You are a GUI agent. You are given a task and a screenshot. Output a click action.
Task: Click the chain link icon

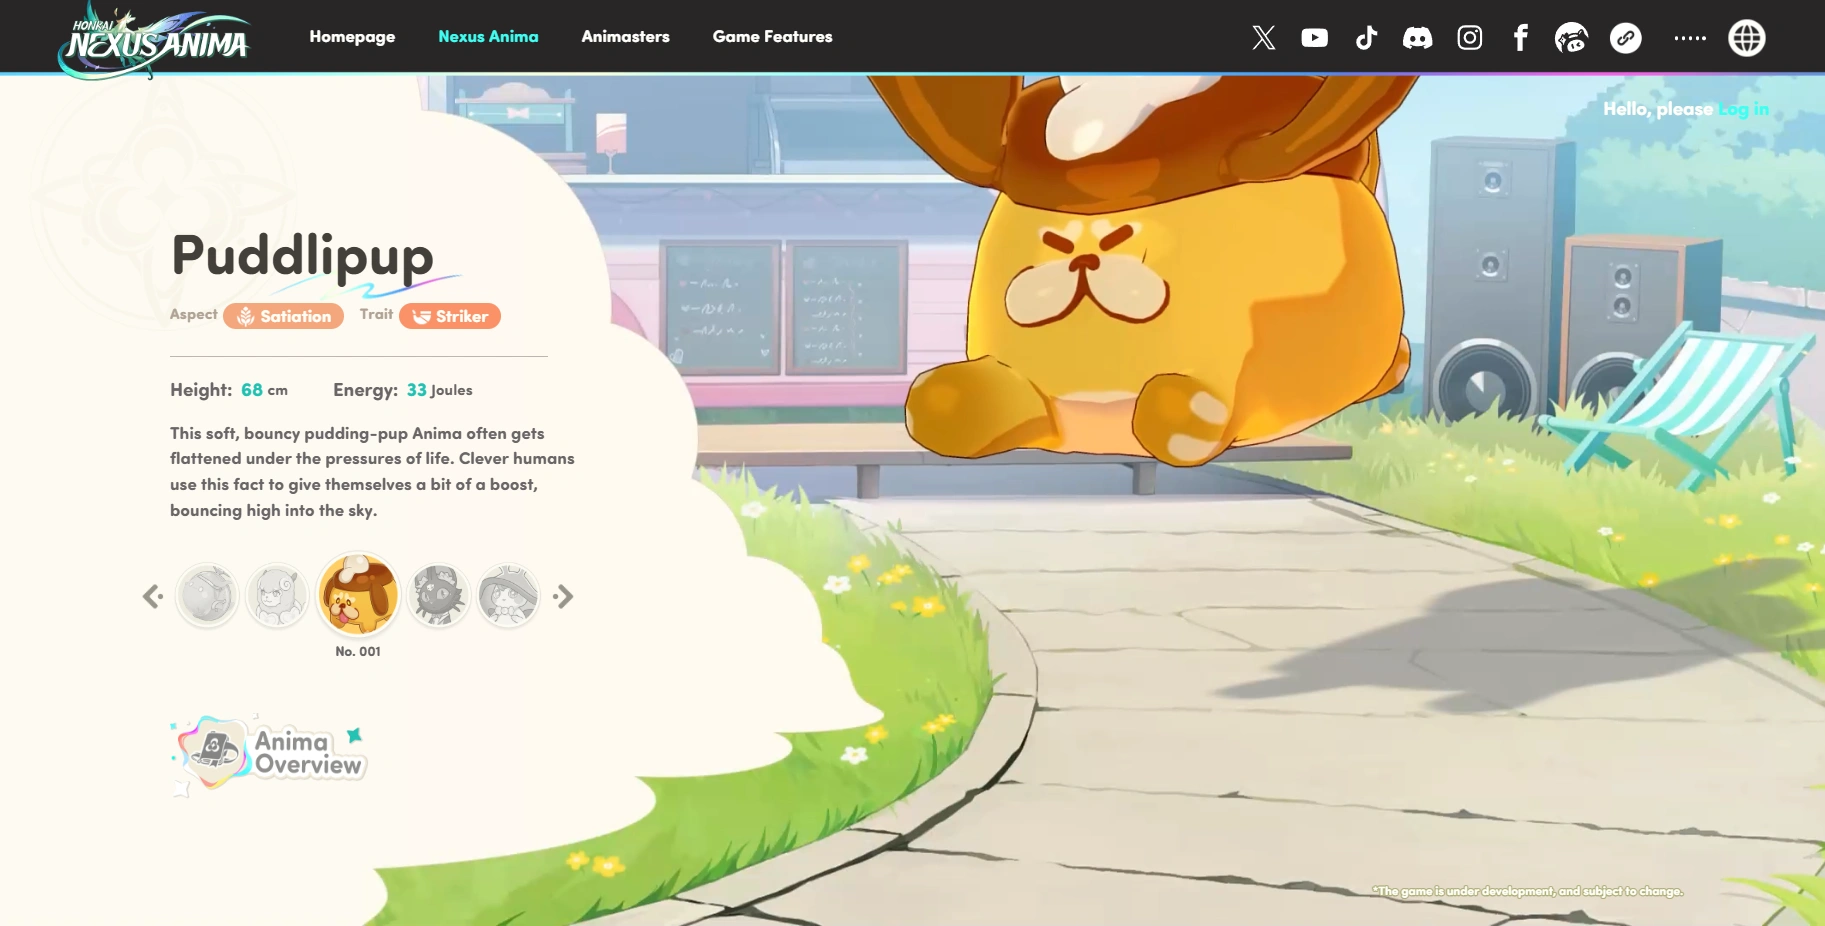point(1625,38)
